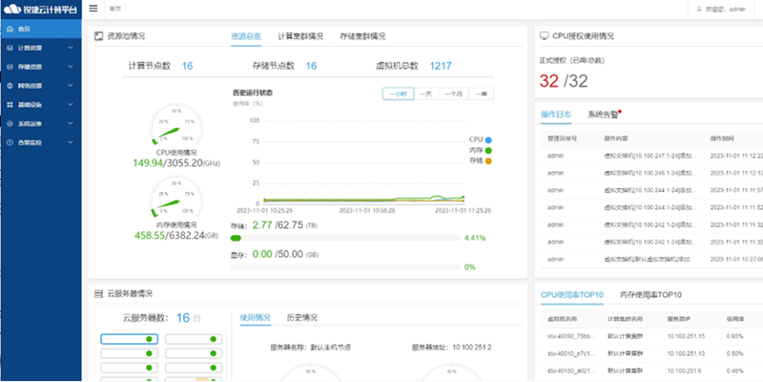
Task: Switch to the 内存使用率TOP10 tab
Action: (651, 295)
